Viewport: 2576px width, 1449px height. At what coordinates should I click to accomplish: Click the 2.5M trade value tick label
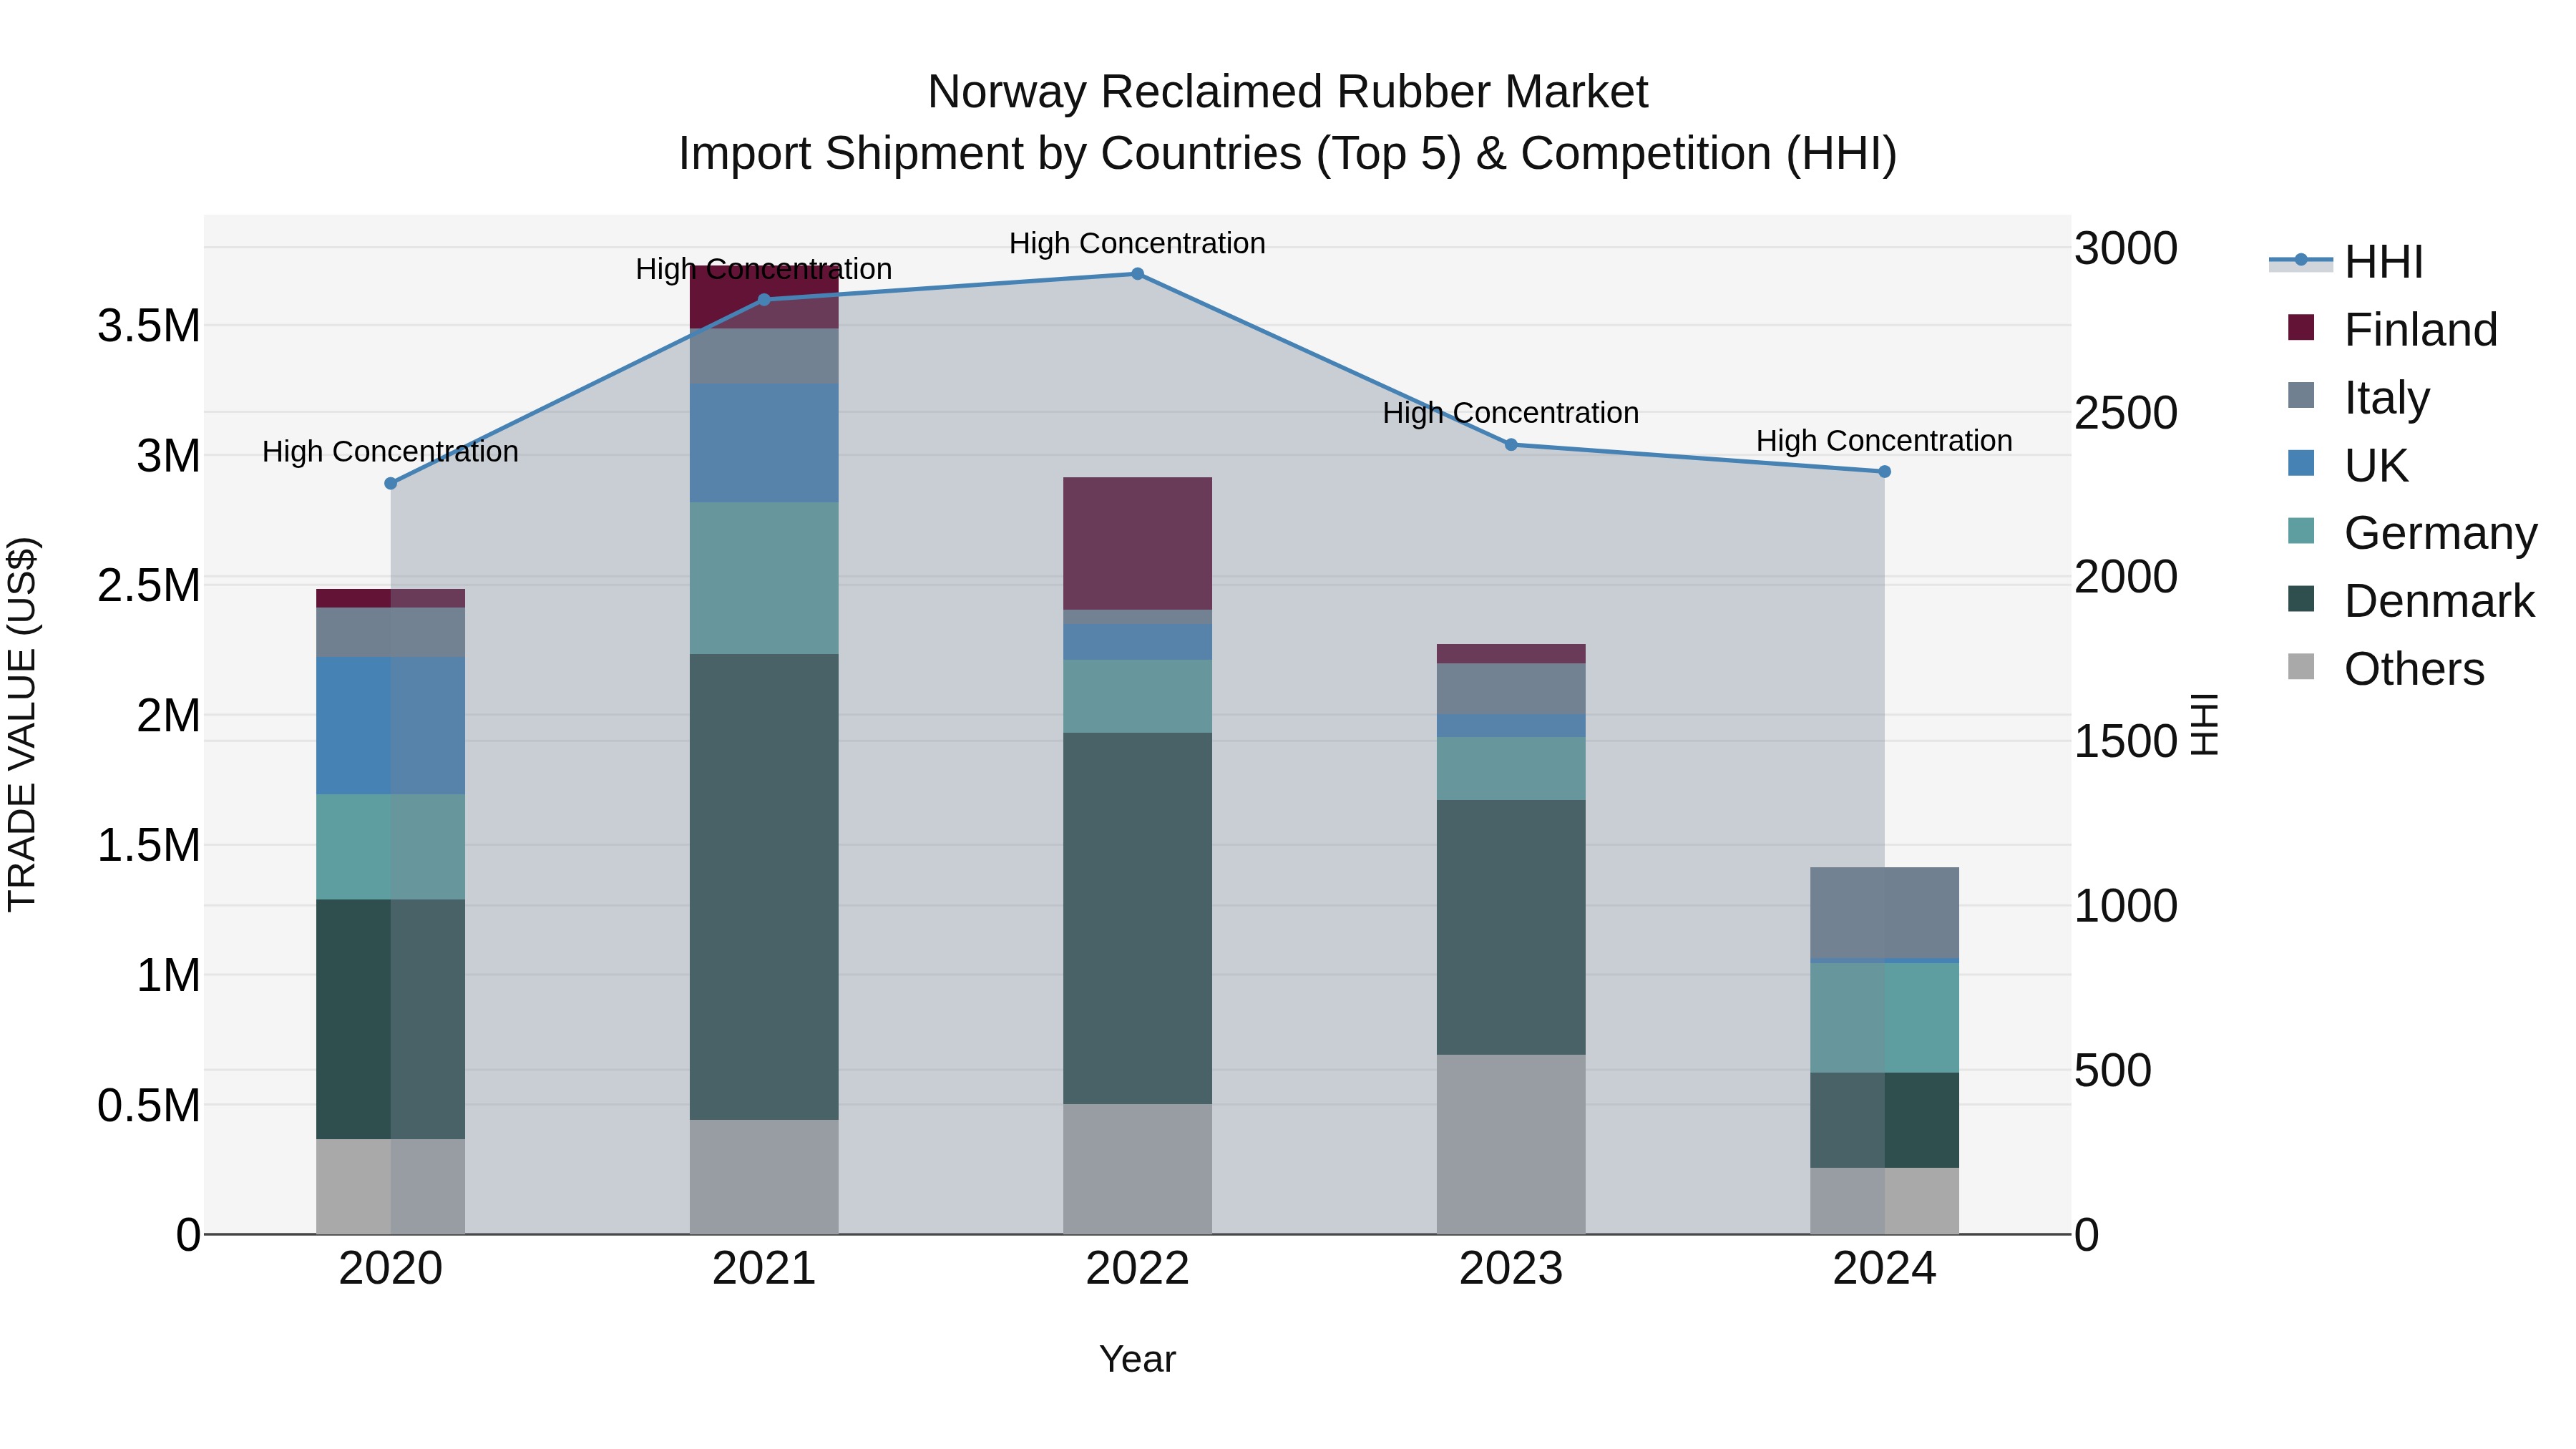point(149,585)
